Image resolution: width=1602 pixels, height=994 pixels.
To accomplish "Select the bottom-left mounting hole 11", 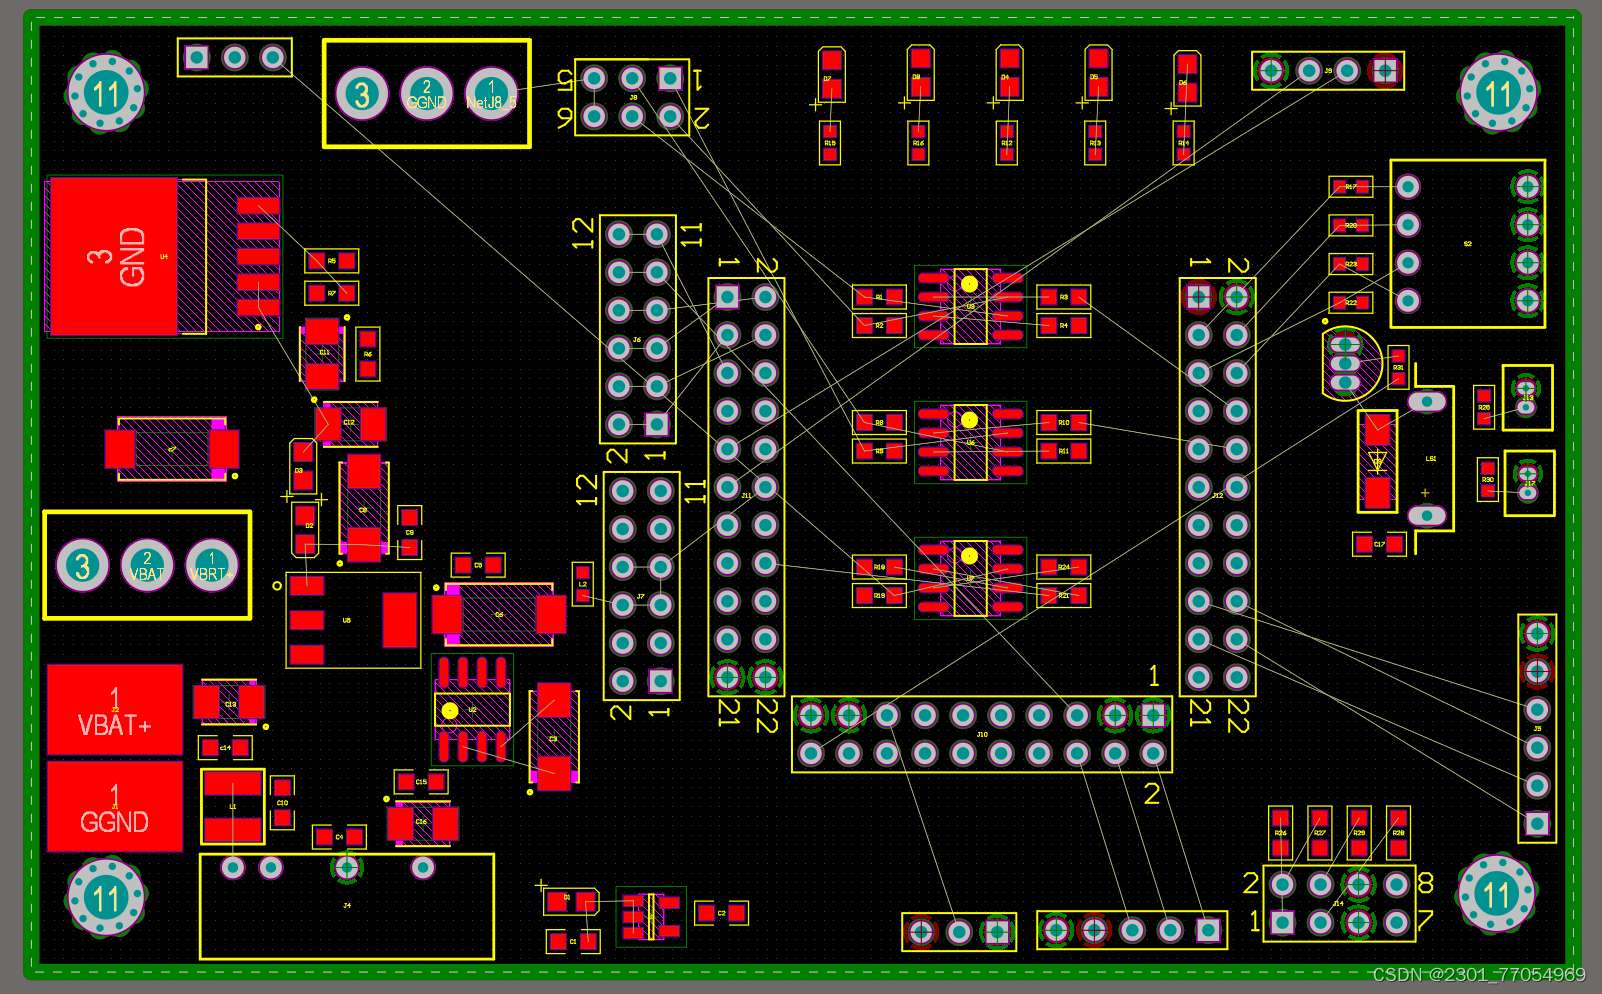I will (106, 897).
